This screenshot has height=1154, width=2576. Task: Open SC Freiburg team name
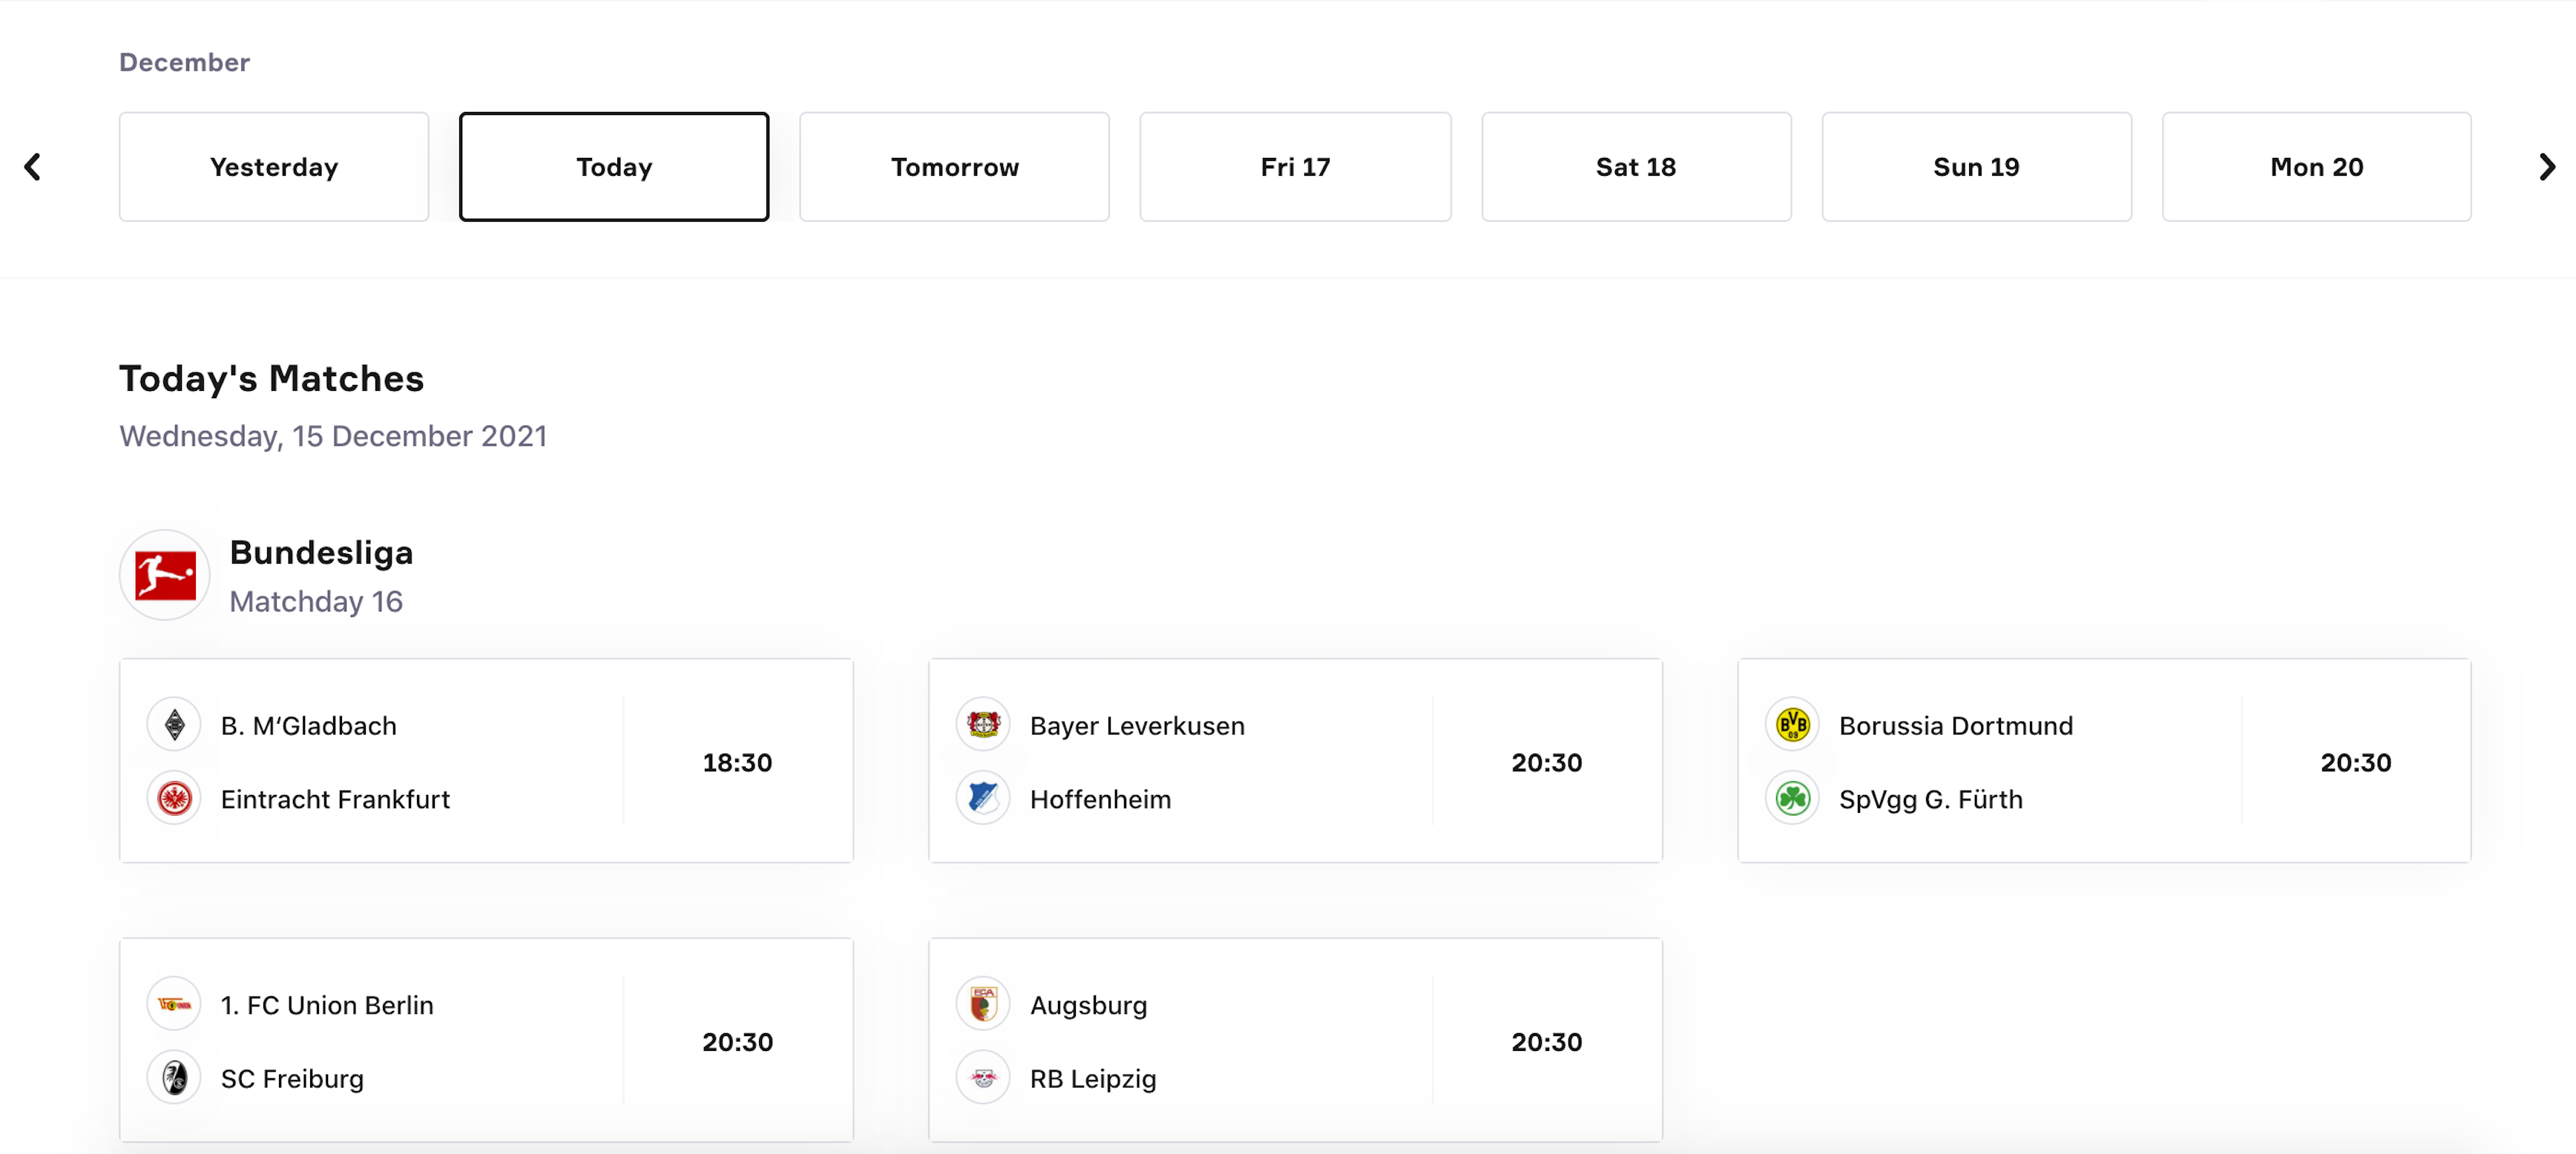292,1078
